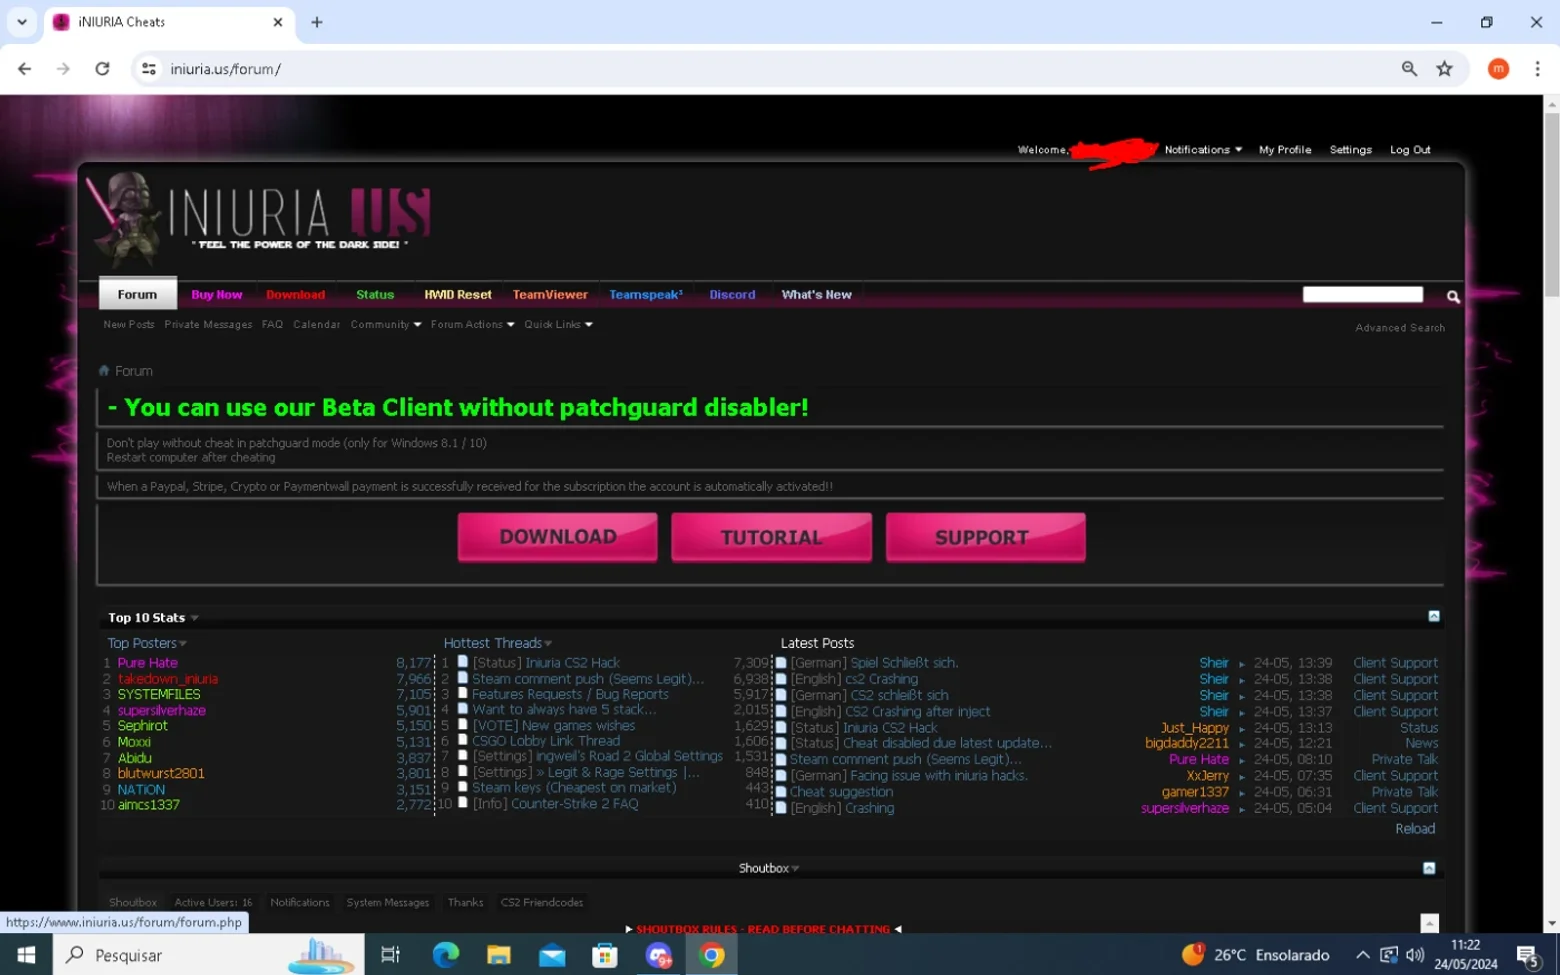Open the Windows notification center
This screenshot has height=975, width=1560.
1527,955
